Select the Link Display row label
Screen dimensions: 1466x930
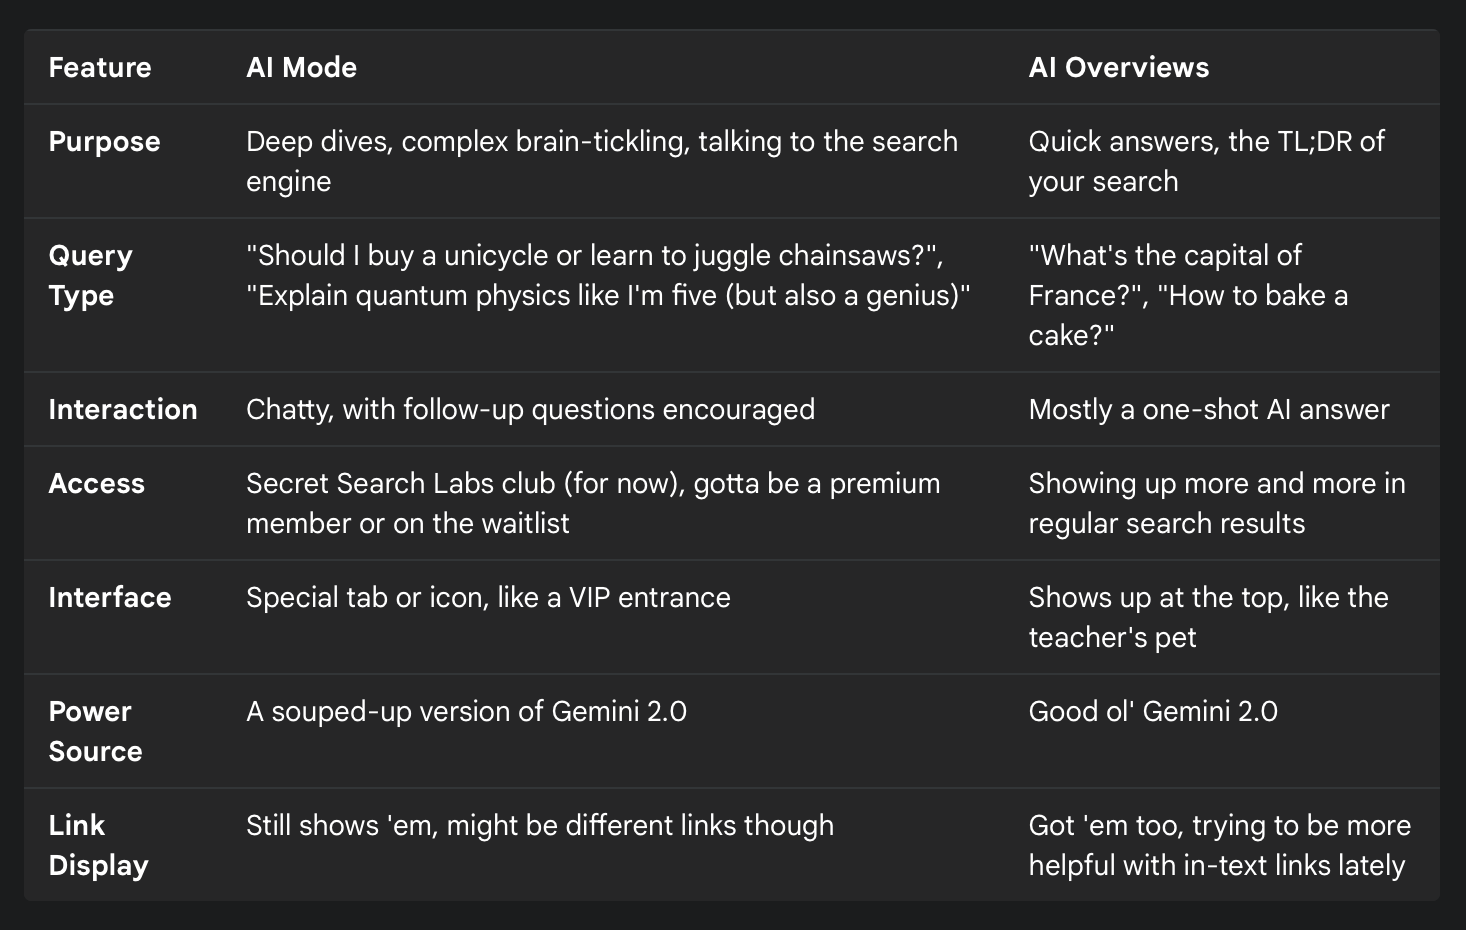tap(98, 845)
